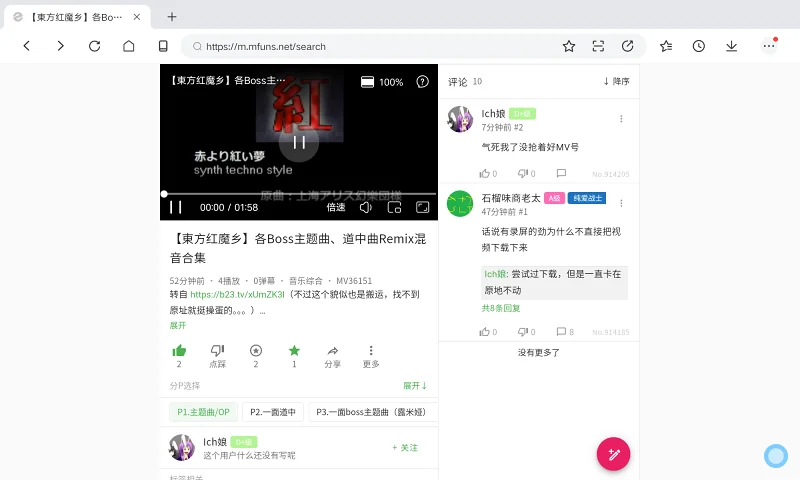Follow uploader with + 关注 button
The image size is (800, 480).
coord(405,447)
